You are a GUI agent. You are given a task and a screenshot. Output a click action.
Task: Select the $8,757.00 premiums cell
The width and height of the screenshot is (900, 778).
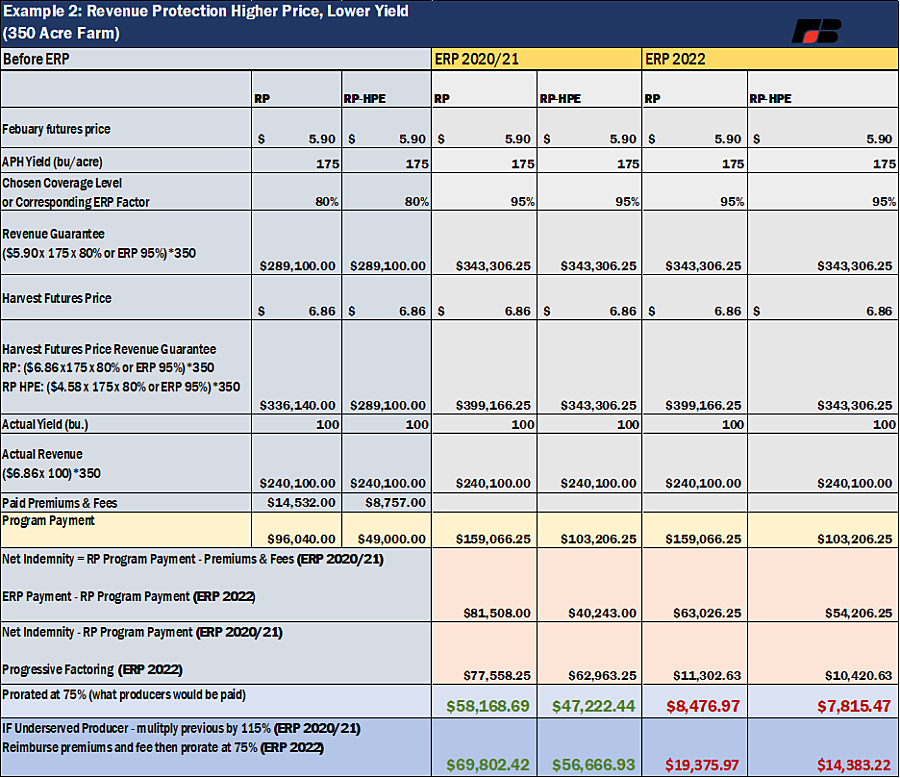[386, 502]
